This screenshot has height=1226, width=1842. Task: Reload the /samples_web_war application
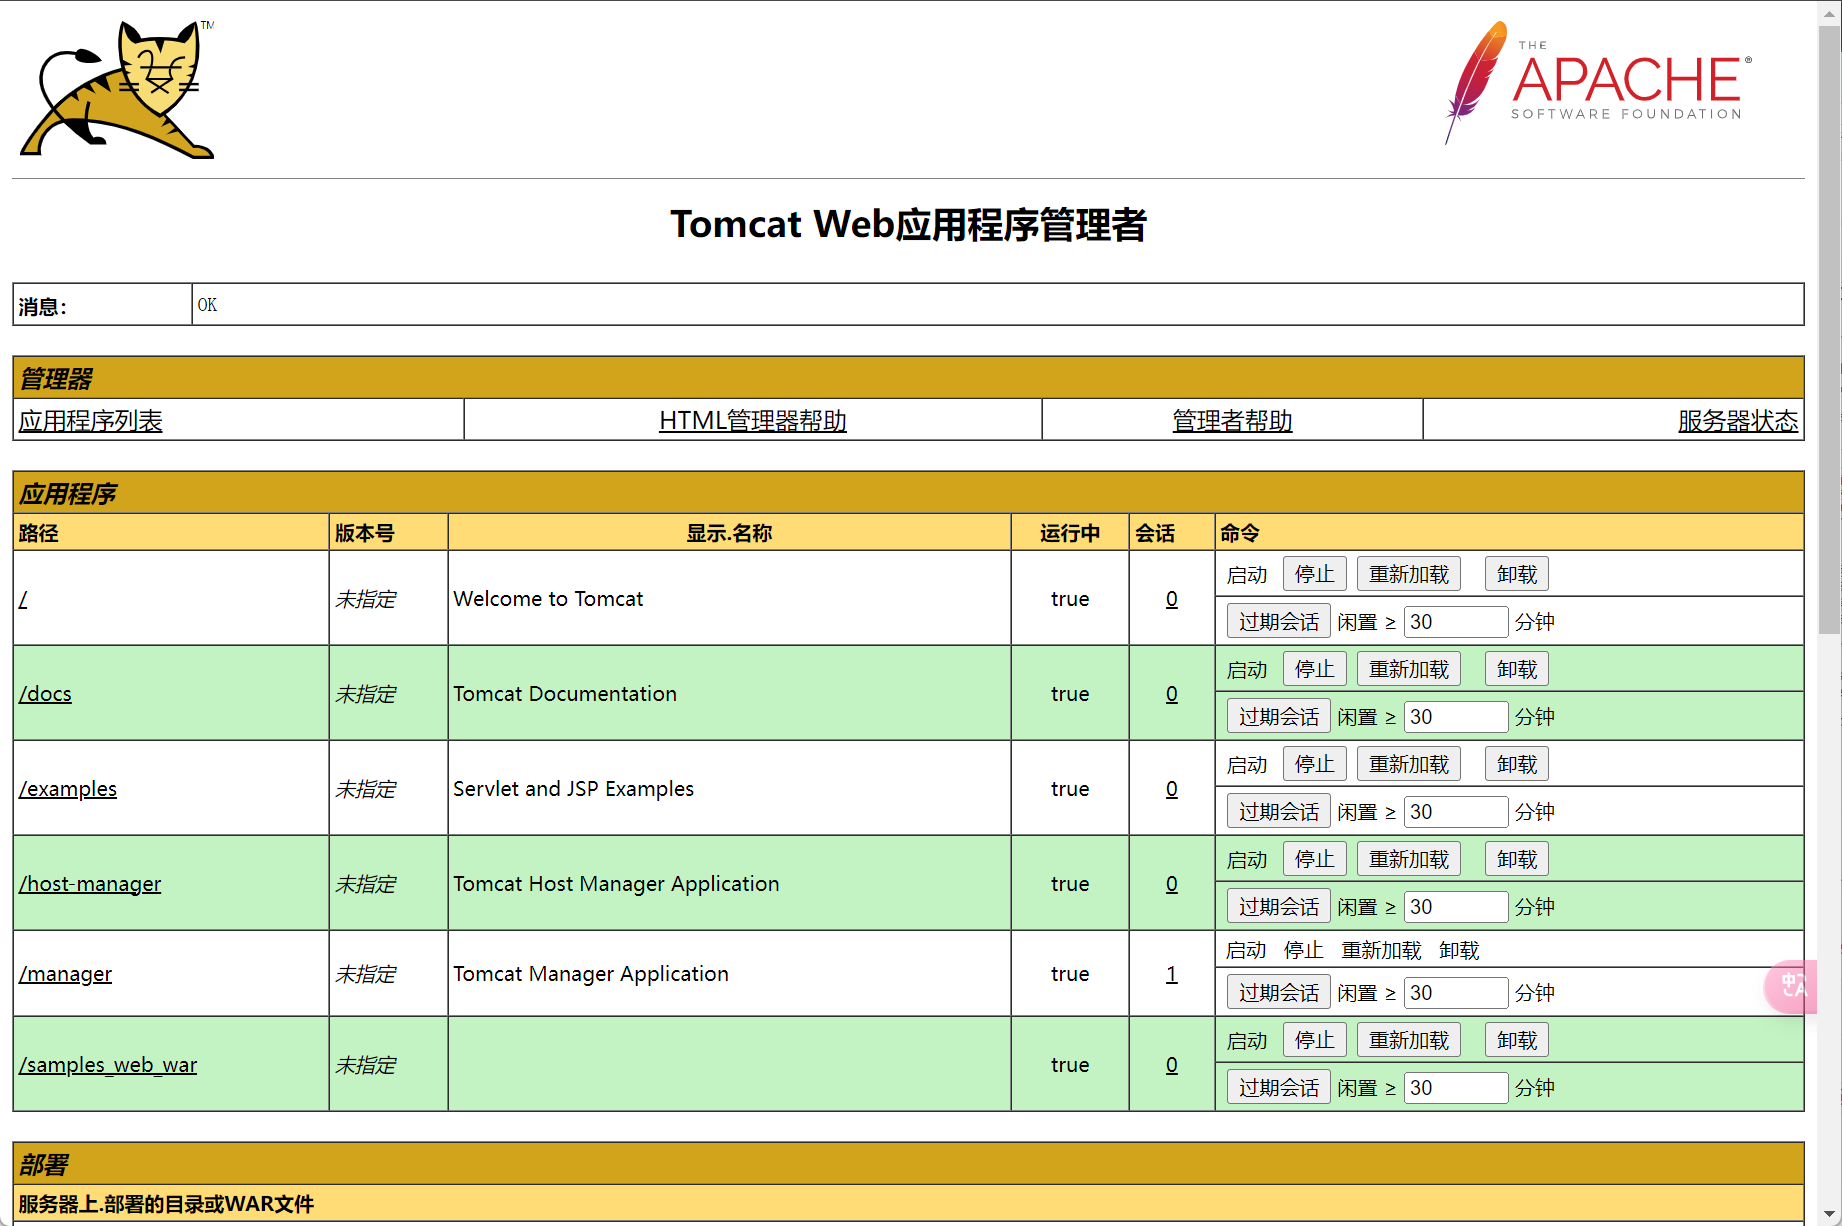tap(1409, 1040)
